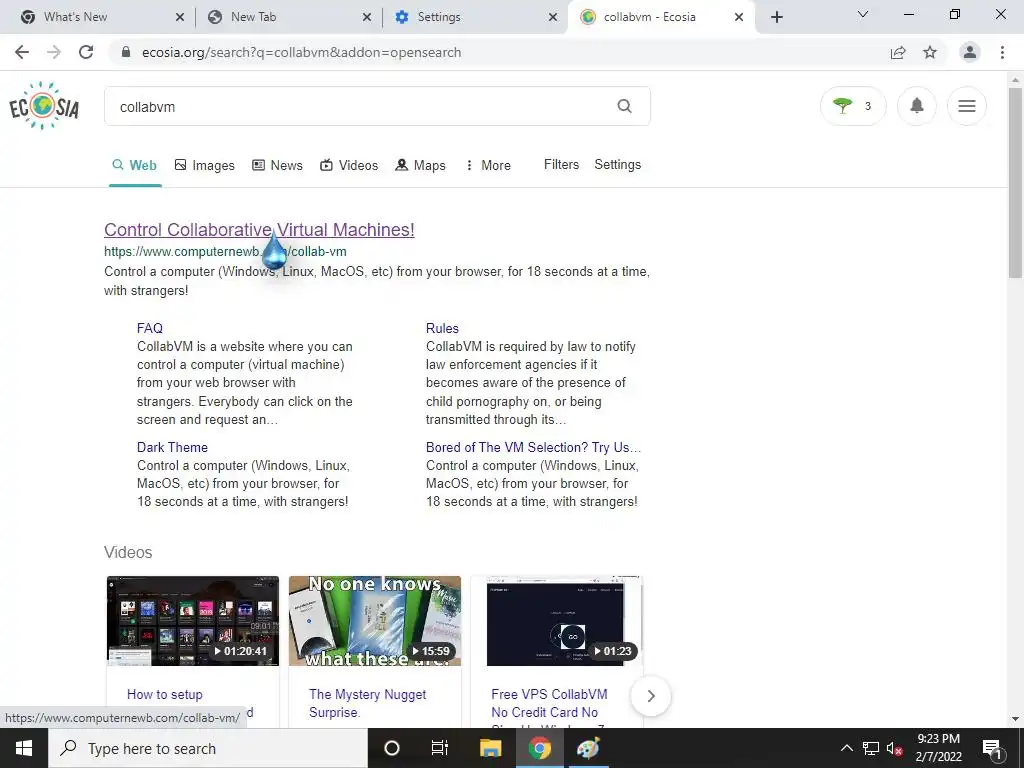Open the Ecosia hamburger menu
This screenshot has height=768, width=1024.
[967, 106]
